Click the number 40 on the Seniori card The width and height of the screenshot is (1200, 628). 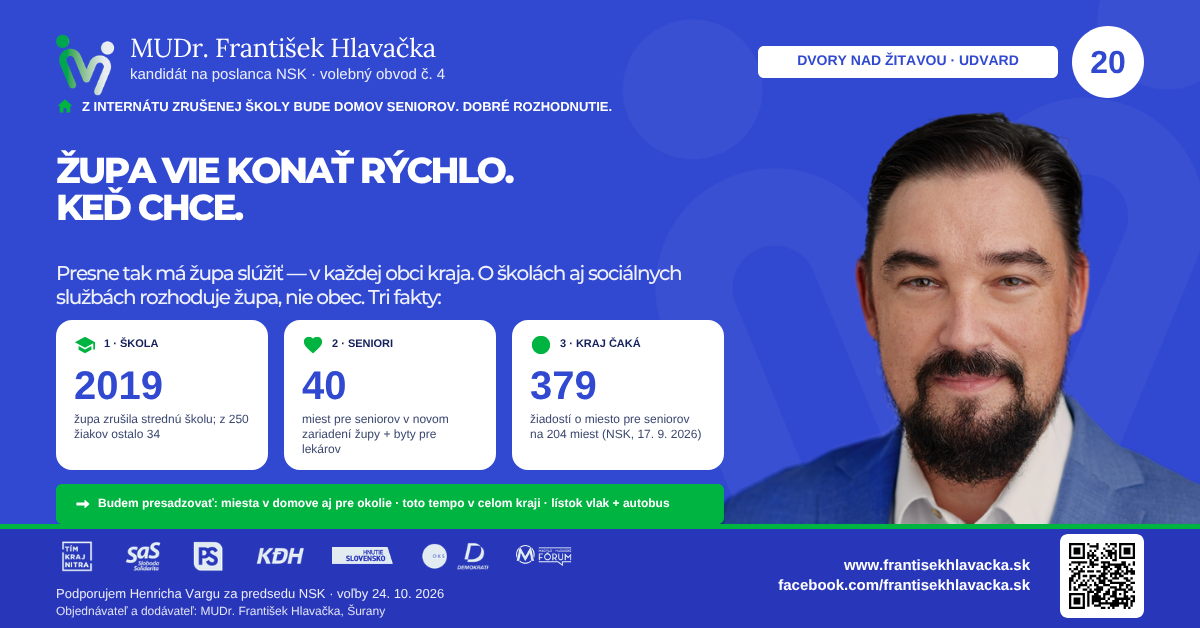(324, 386)
